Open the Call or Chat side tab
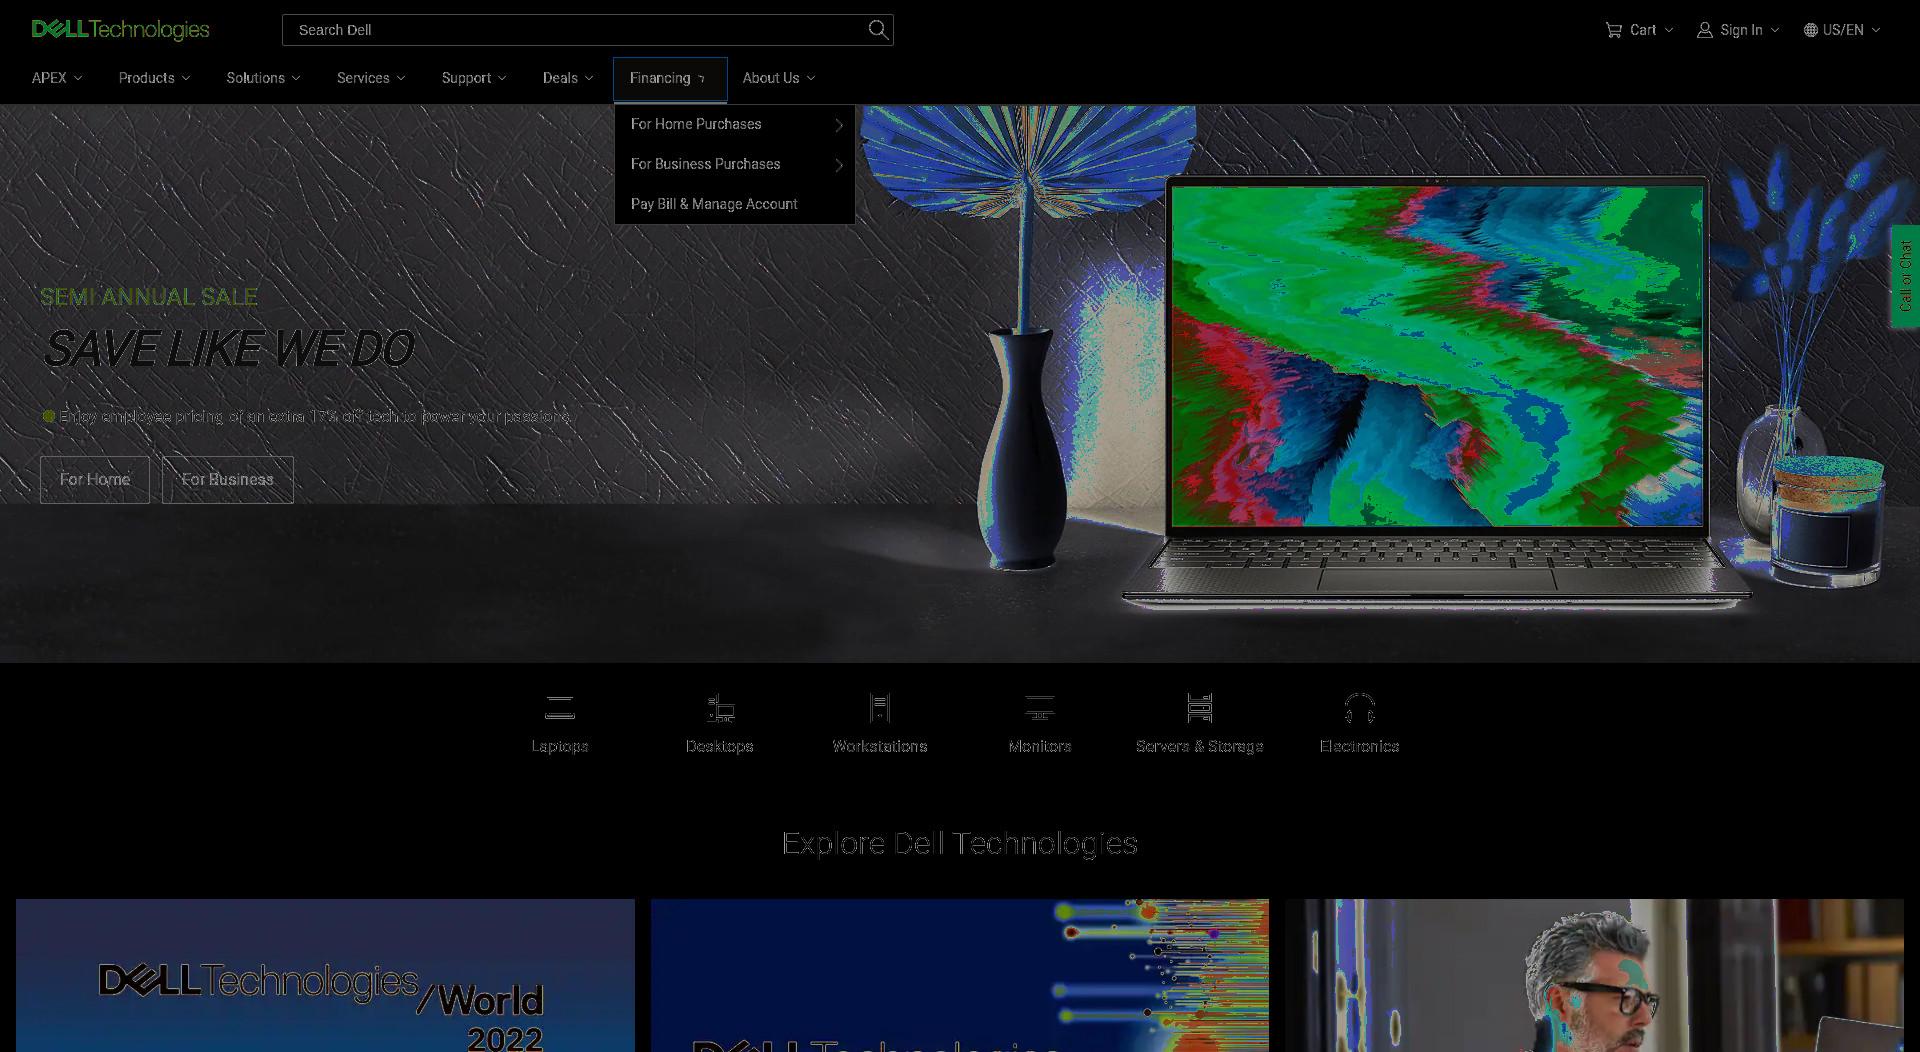 click(1905, 276)
